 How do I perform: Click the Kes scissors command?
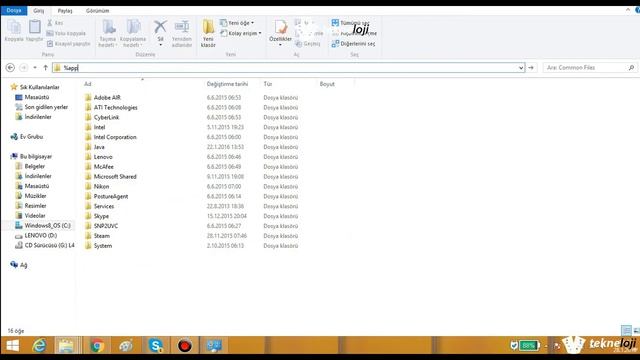(x=55, y=23)
